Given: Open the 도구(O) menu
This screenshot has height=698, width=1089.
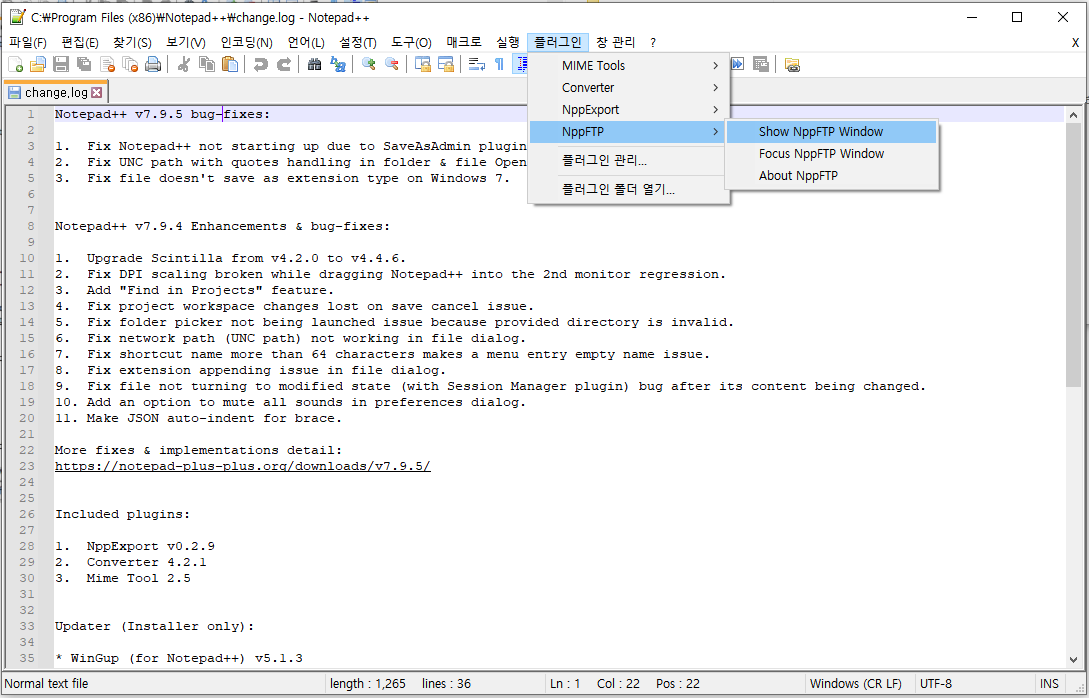Looking at the screenshot, I should (411, 42).
